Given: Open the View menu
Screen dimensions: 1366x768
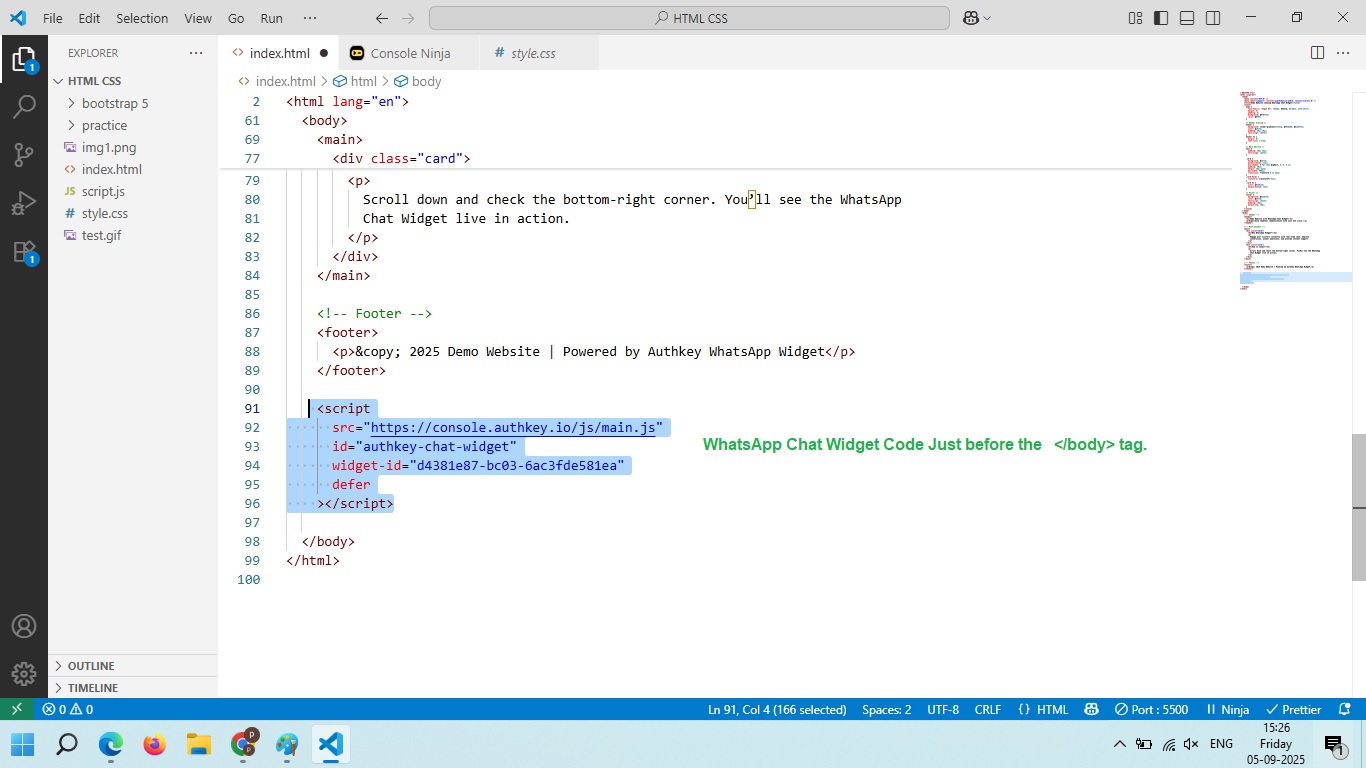Looking at the screenshot, I should tap(198, 18).
